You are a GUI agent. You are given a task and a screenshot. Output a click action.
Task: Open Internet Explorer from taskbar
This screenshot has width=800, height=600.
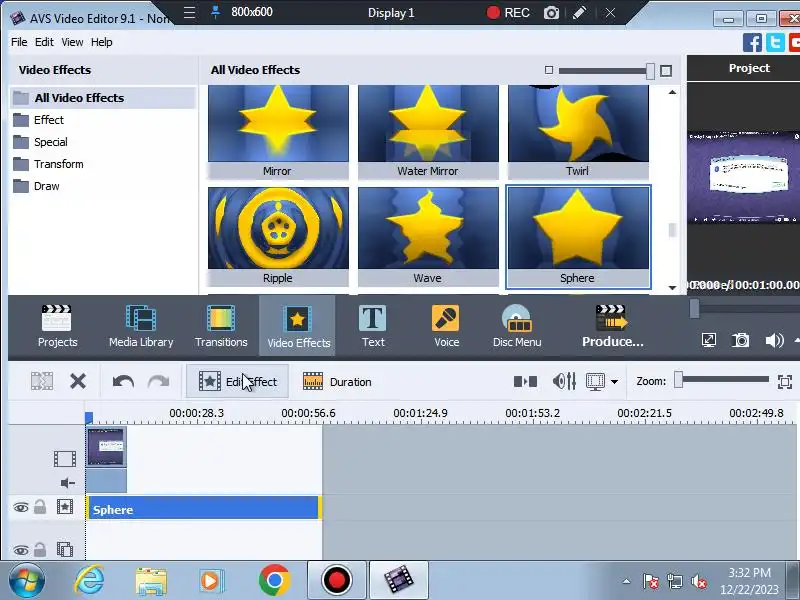click(90, 581)
